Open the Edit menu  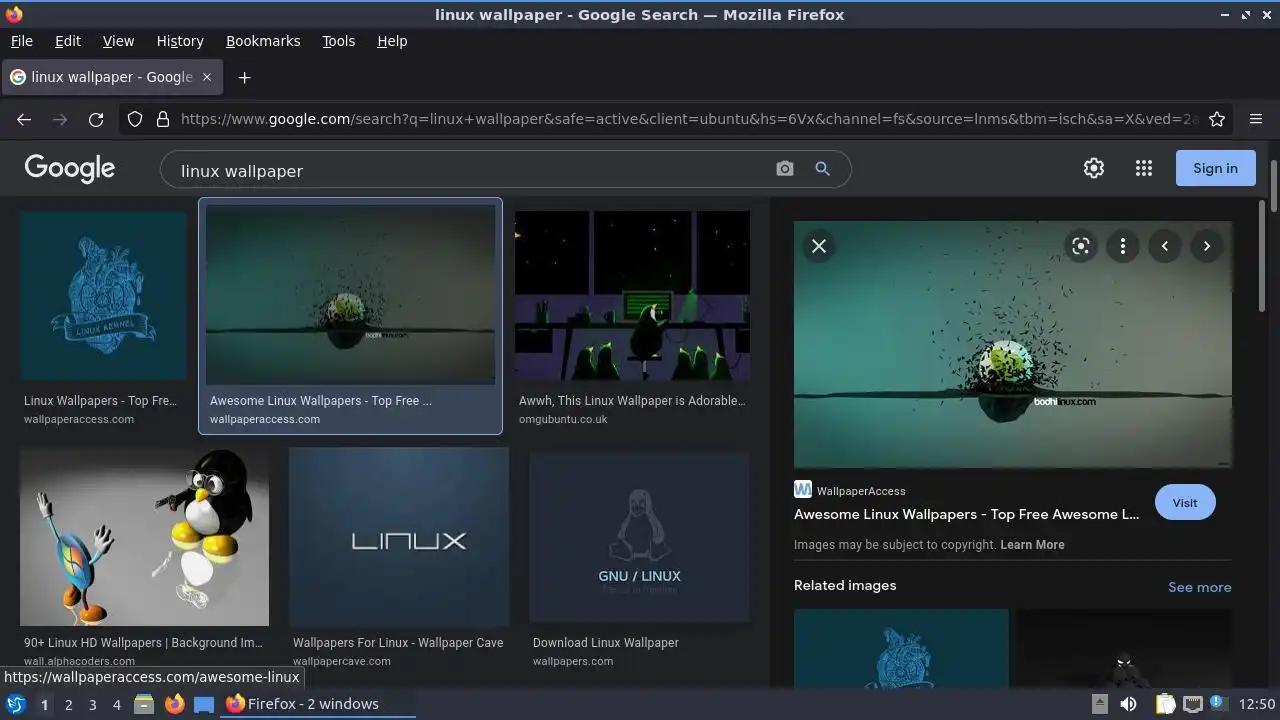pos(68,41)
